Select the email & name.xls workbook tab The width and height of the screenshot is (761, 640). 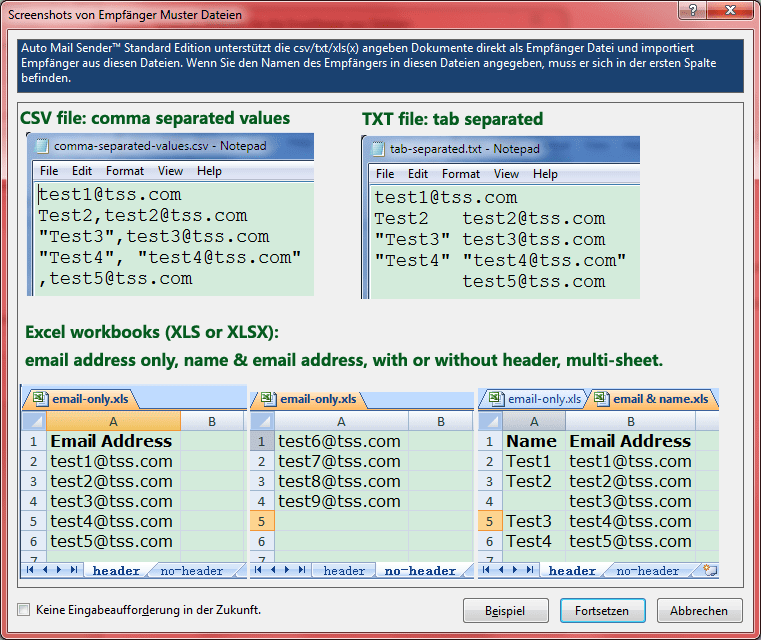[x=652, y=399]
